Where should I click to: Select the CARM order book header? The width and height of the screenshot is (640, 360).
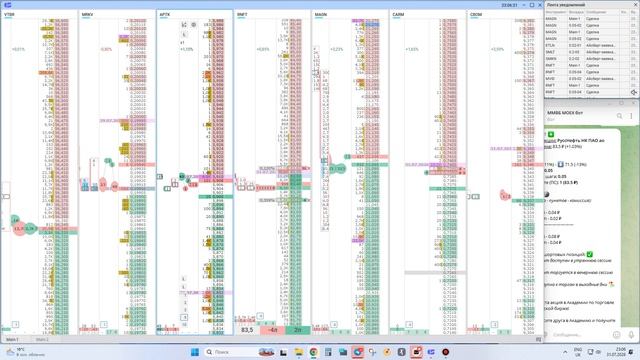pos(398,15)
